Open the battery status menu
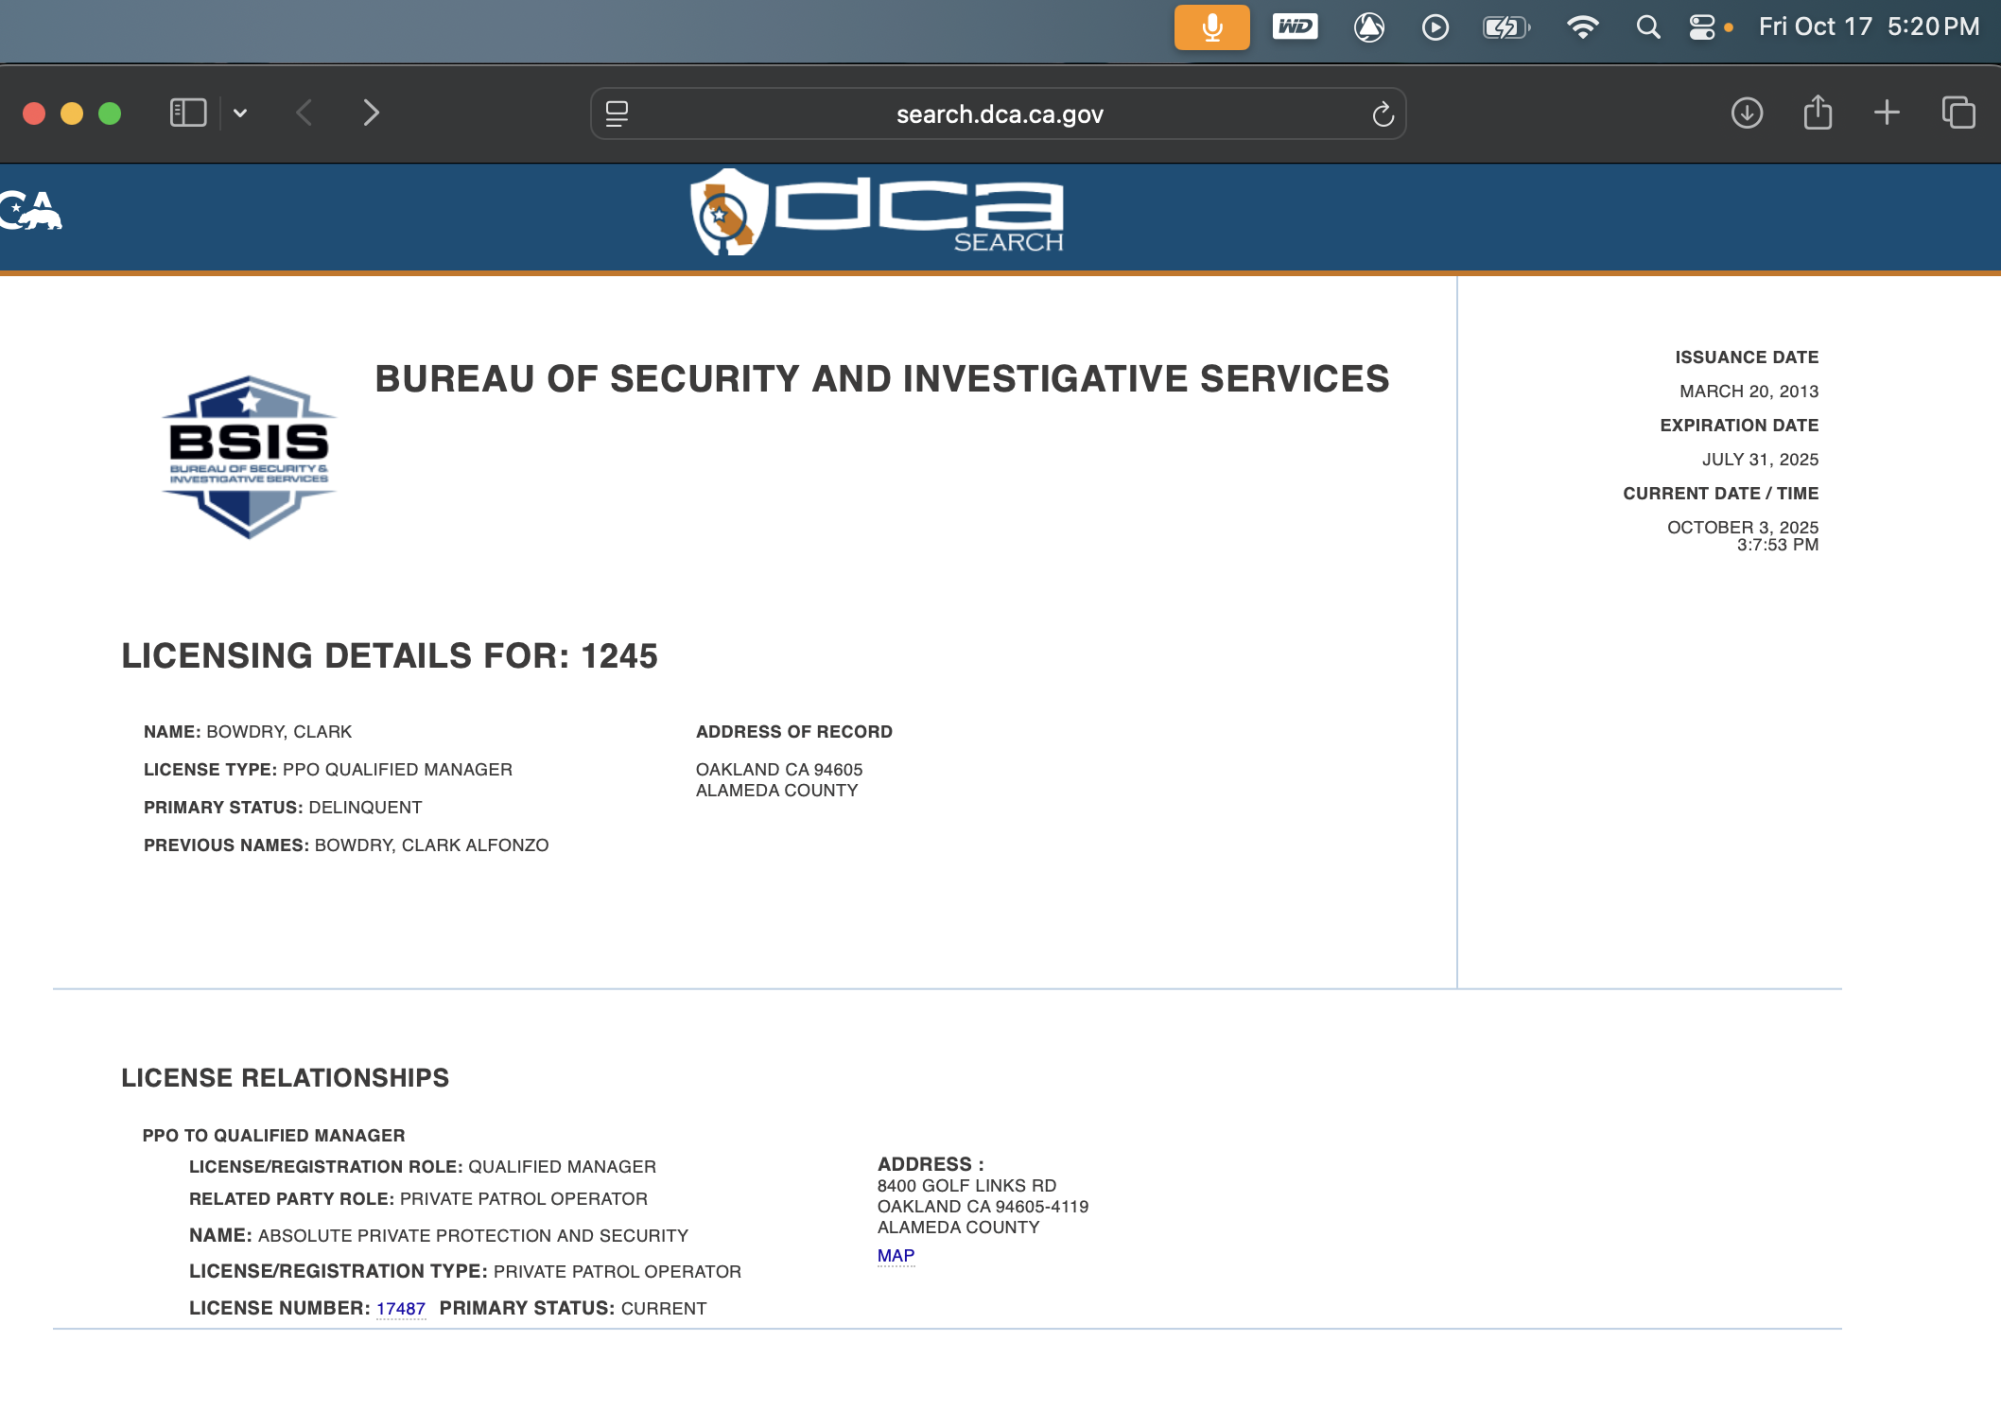The image size is (2001, 1411). [1505, 27]
